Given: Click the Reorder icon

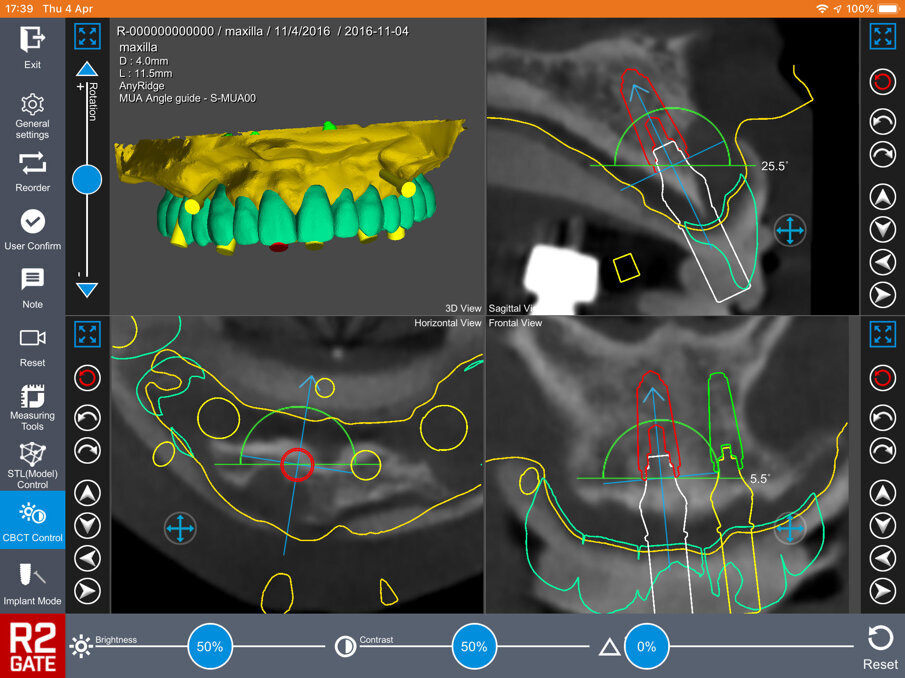Looking at the screenshot, I should [33, 163].
